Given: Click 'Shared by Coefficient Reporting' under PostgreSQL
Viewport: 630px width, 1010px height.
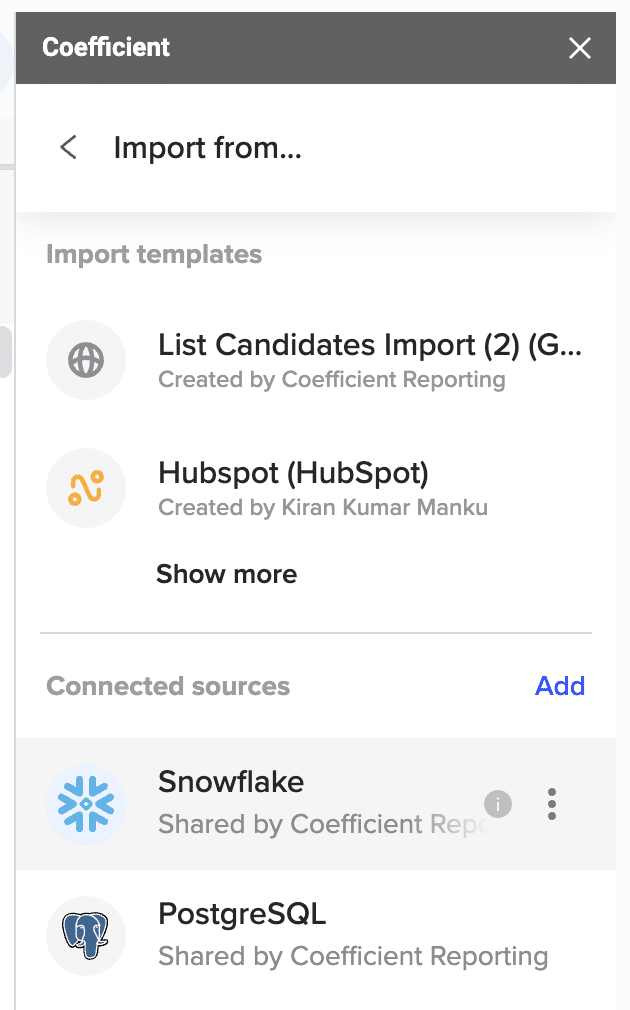Looking at the screenshot, I should (x=353, y=956).
